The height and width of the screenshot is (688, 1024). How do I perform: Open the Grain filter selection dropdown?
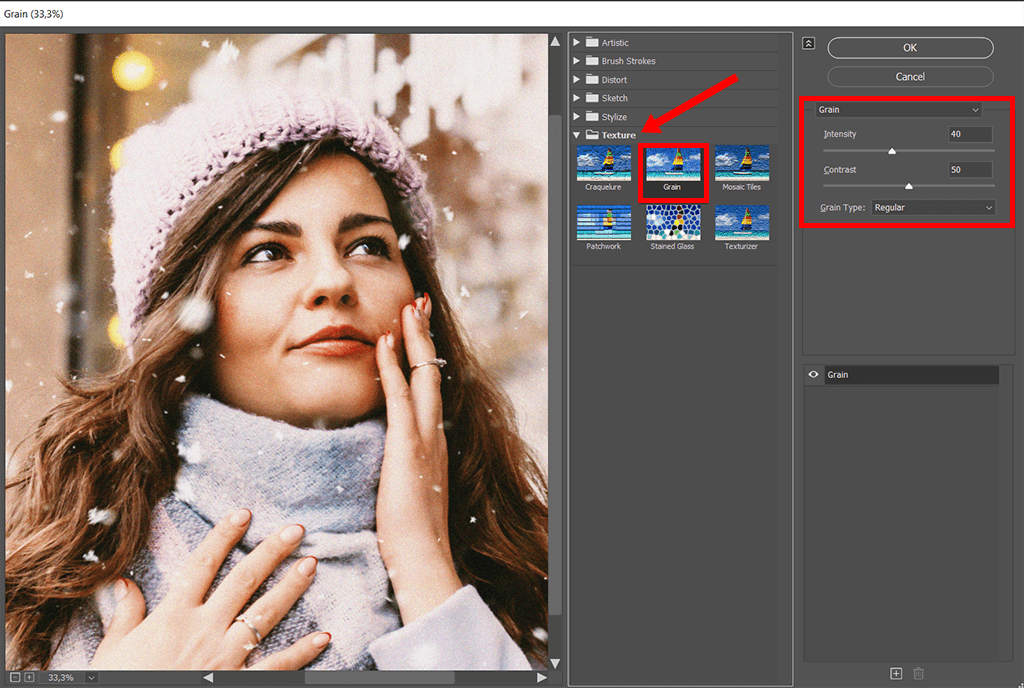point(899,110)
